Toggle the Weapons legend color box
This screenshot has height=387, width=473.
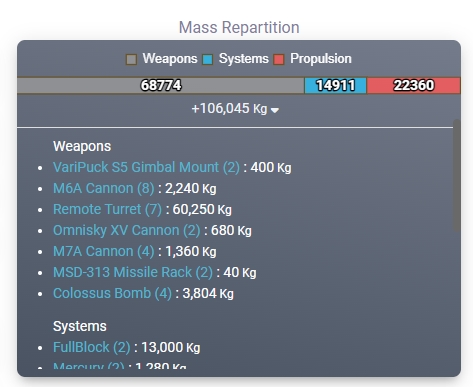point(131,59)
